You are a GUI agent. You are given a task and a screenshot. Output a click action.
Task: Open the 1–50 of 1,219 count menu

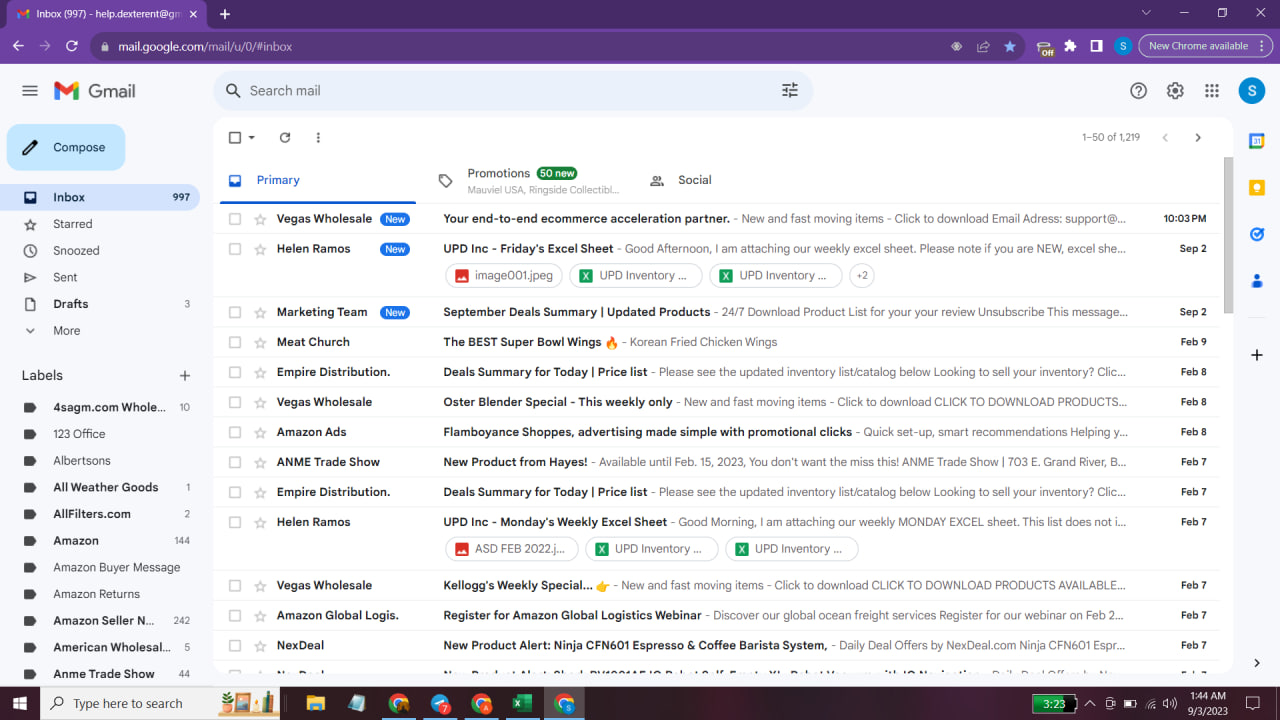click(1111, 138)
